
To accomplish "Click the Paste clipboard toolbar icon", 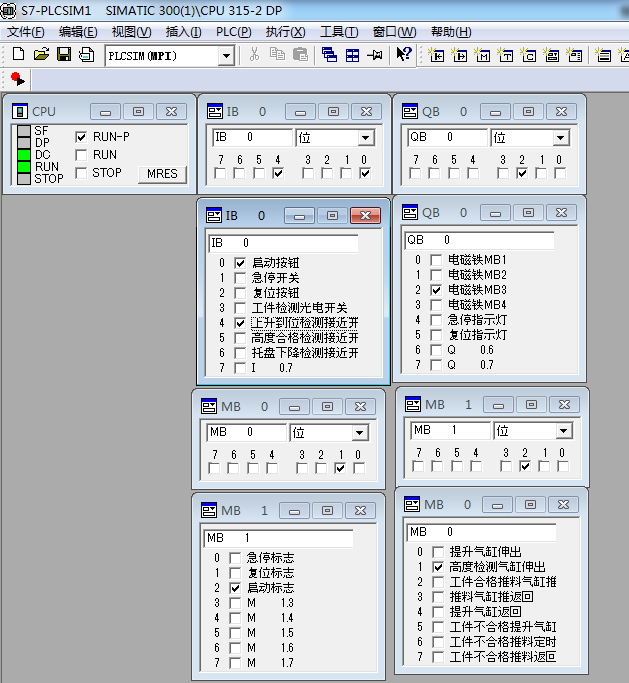I will 300,55.
